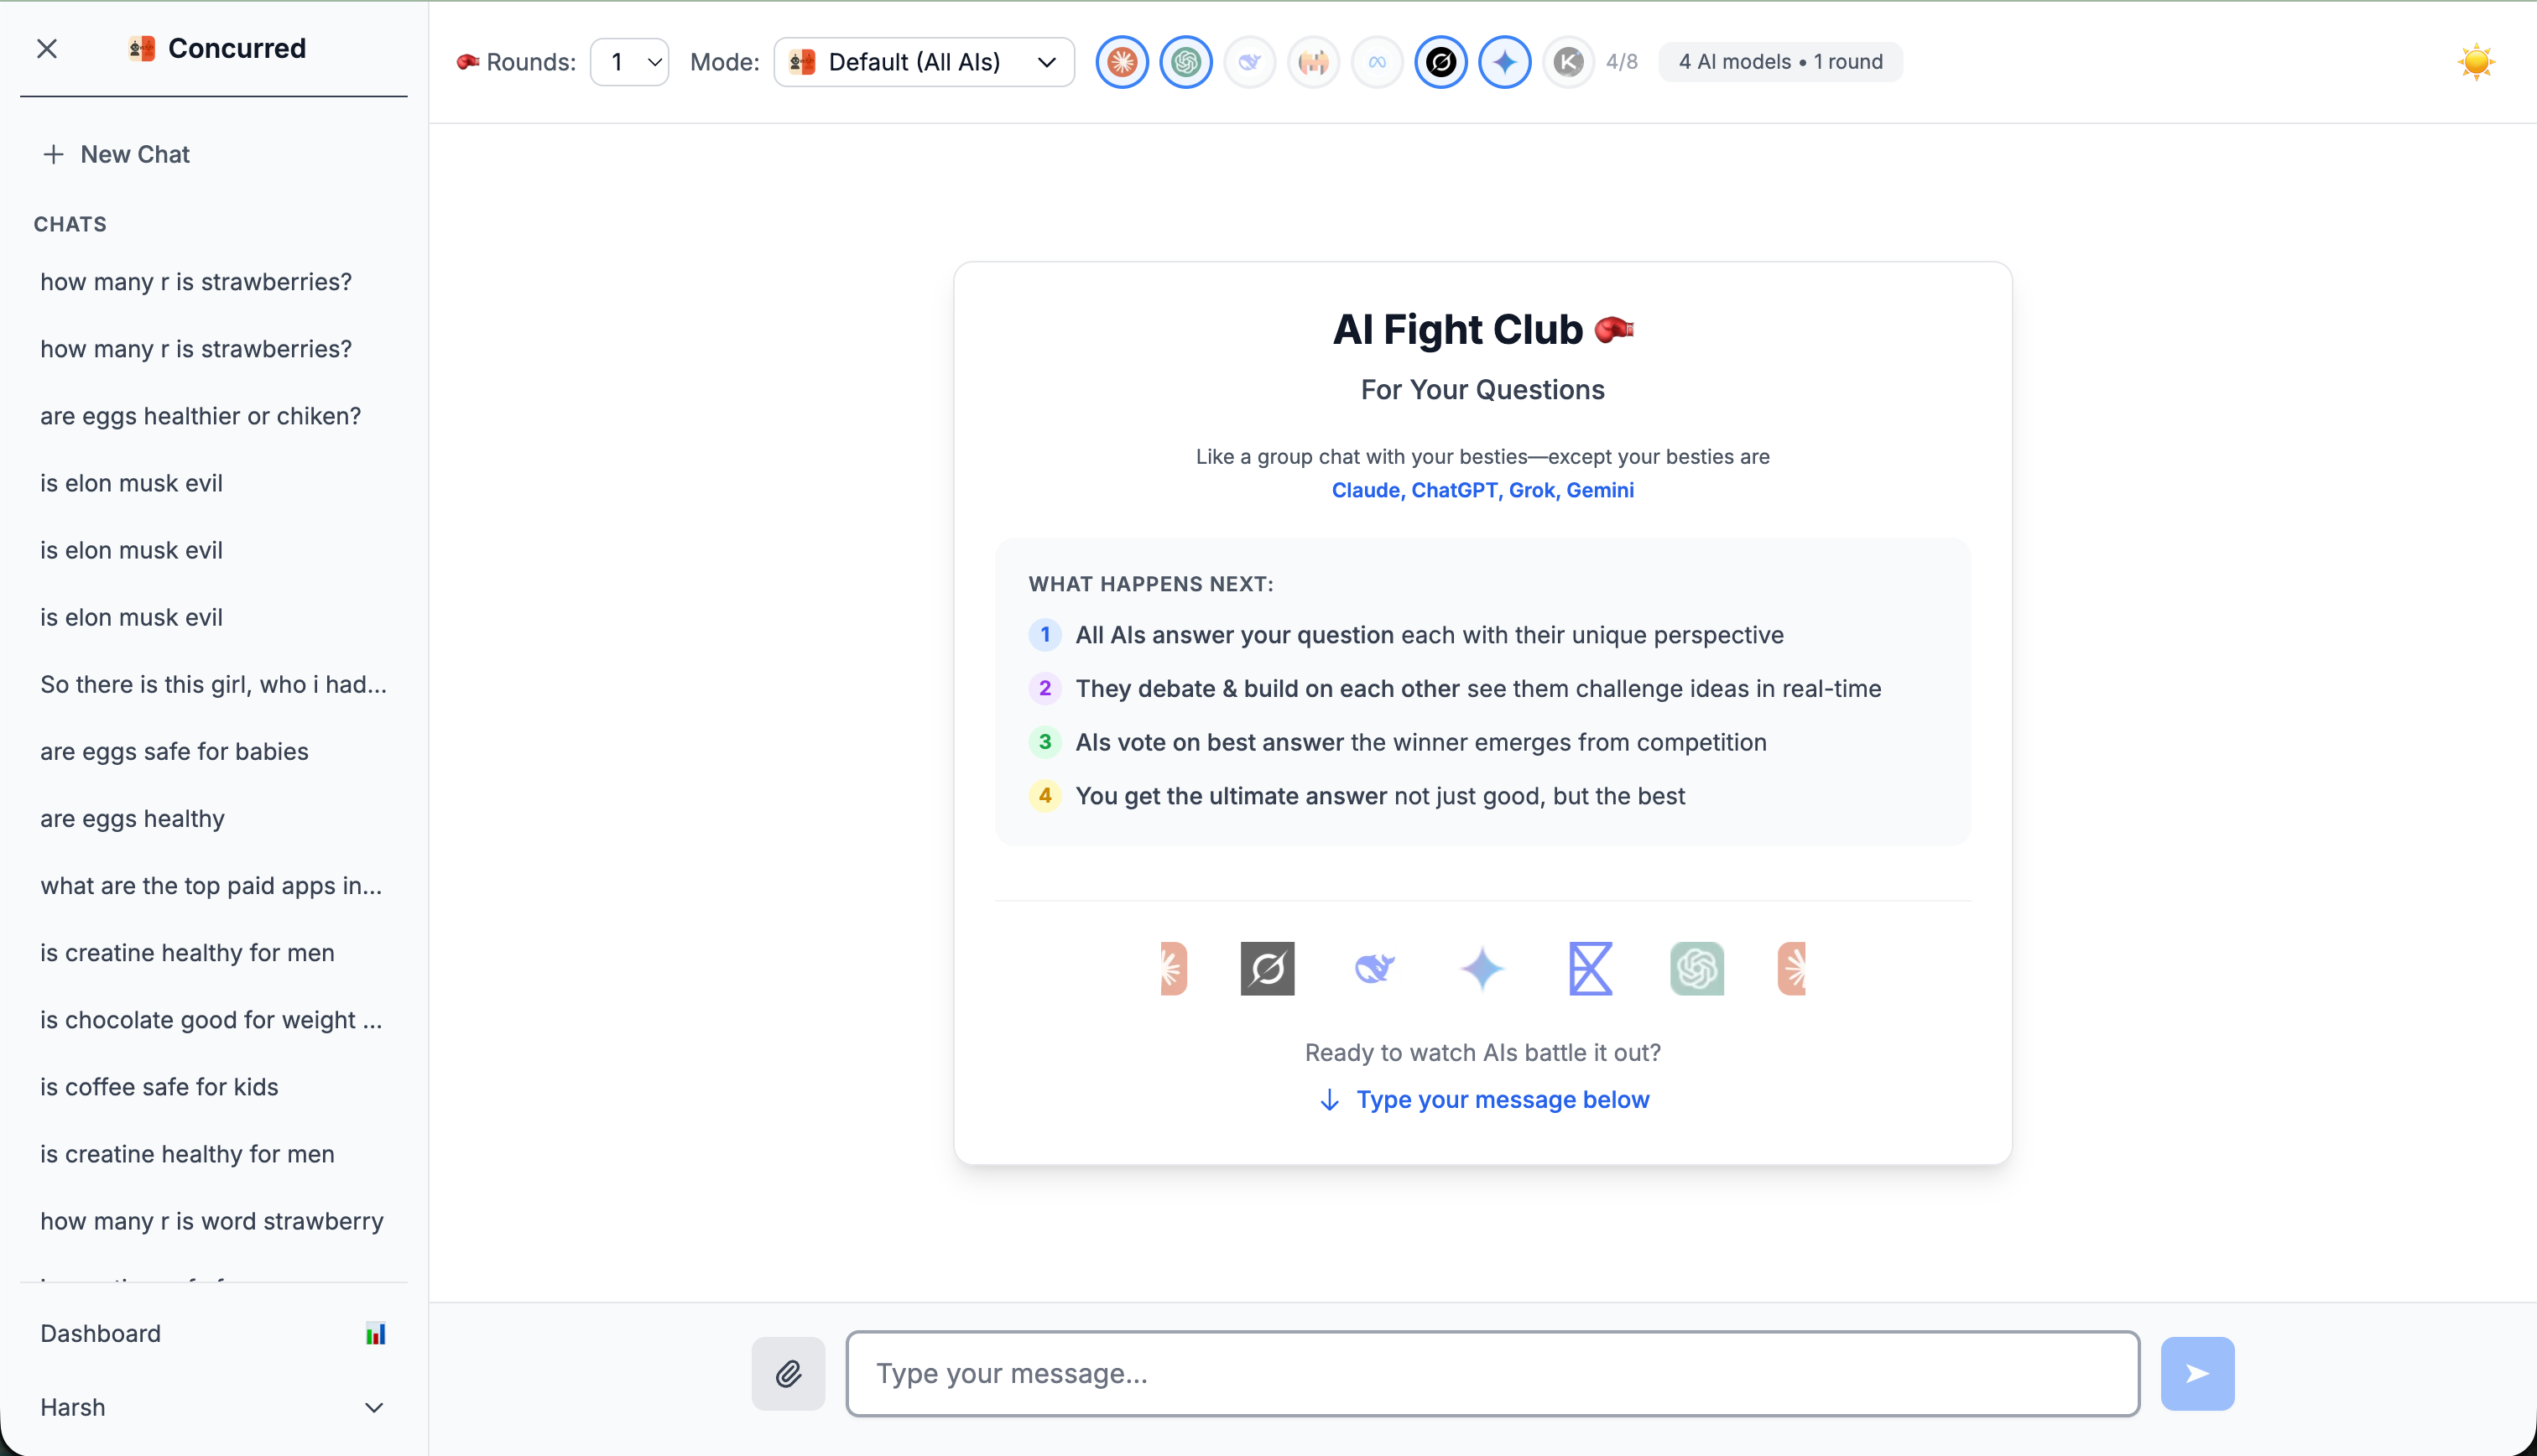
Task: Click the Dashboard bar chart icon
Action: pyautogui.click(x=375, y=1333)
